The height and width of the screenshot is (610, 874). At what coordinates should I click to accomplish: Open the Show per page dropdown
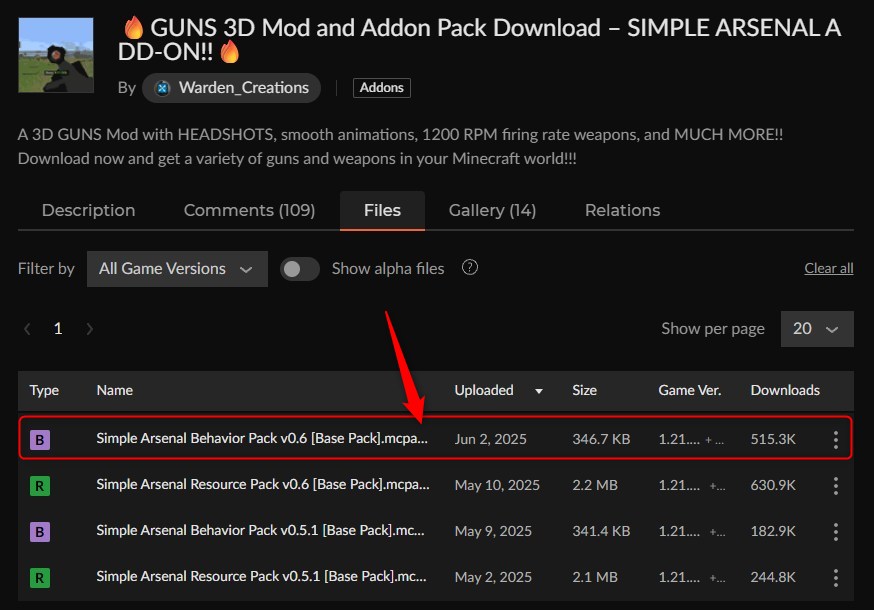tap(817, 328)
